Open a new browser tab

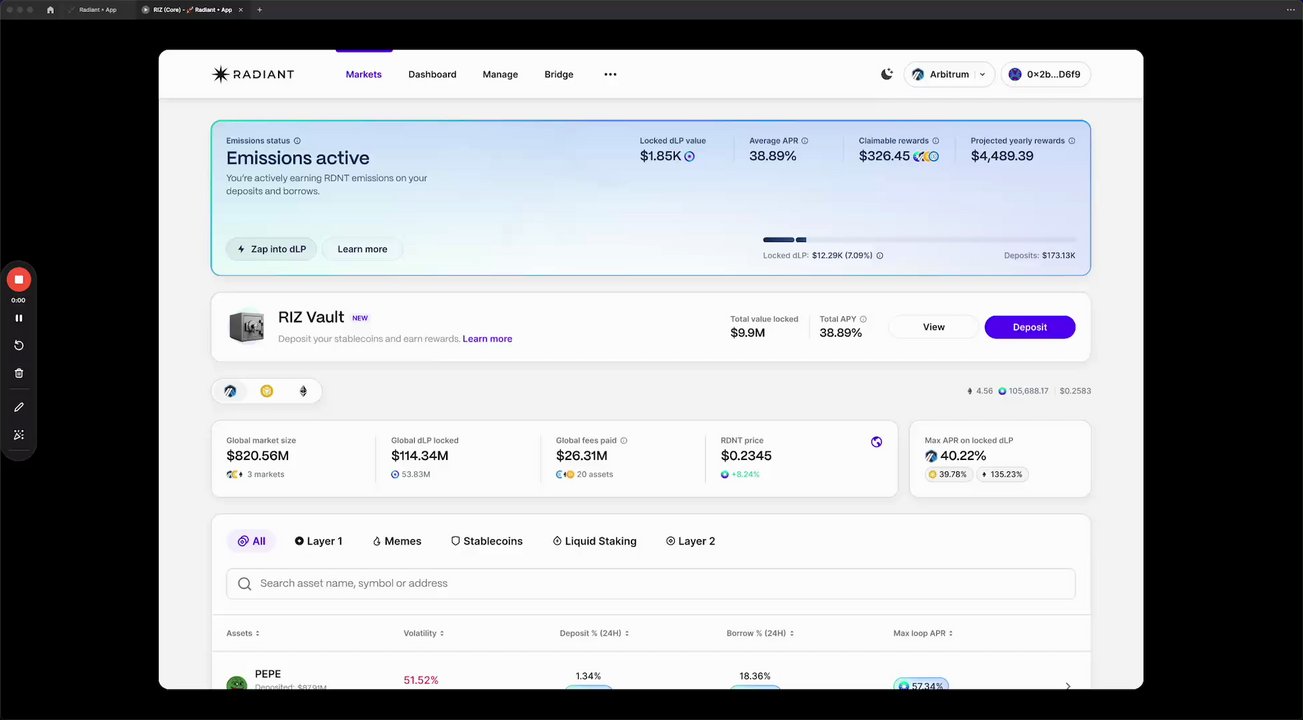[x=260, y=9]
